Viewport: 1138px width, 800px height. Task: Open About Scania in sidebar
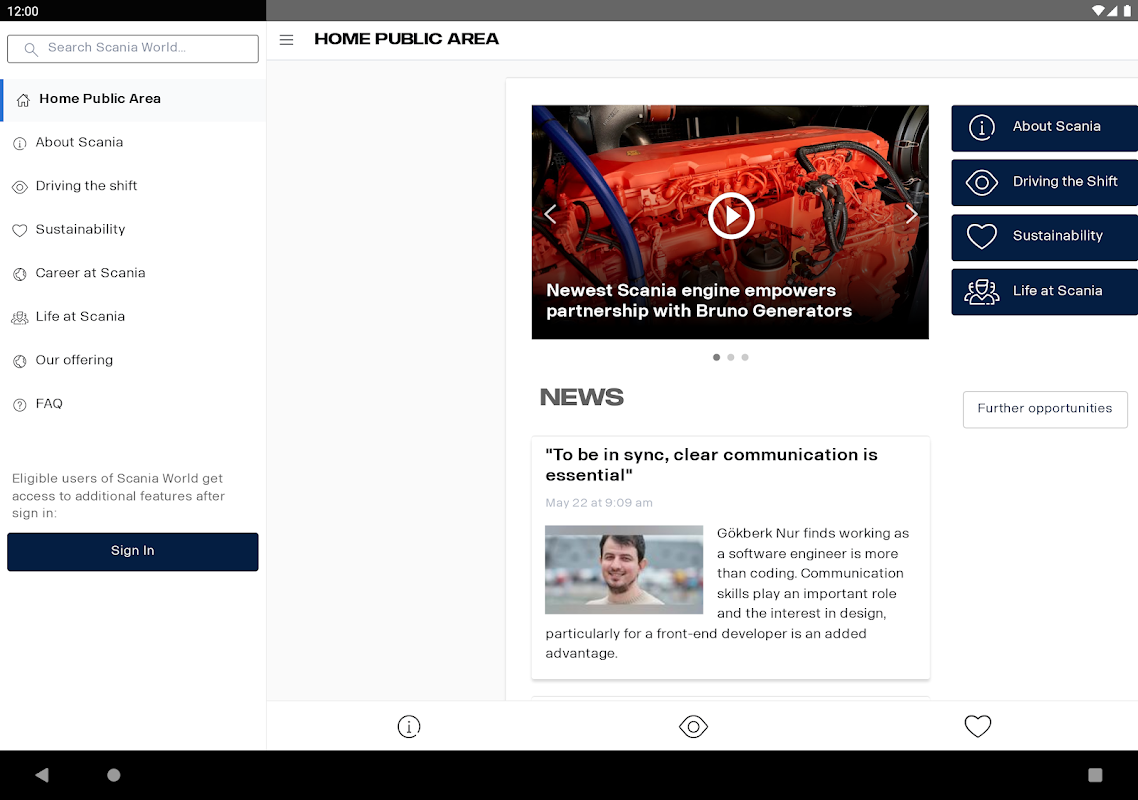tap(134, 142)
